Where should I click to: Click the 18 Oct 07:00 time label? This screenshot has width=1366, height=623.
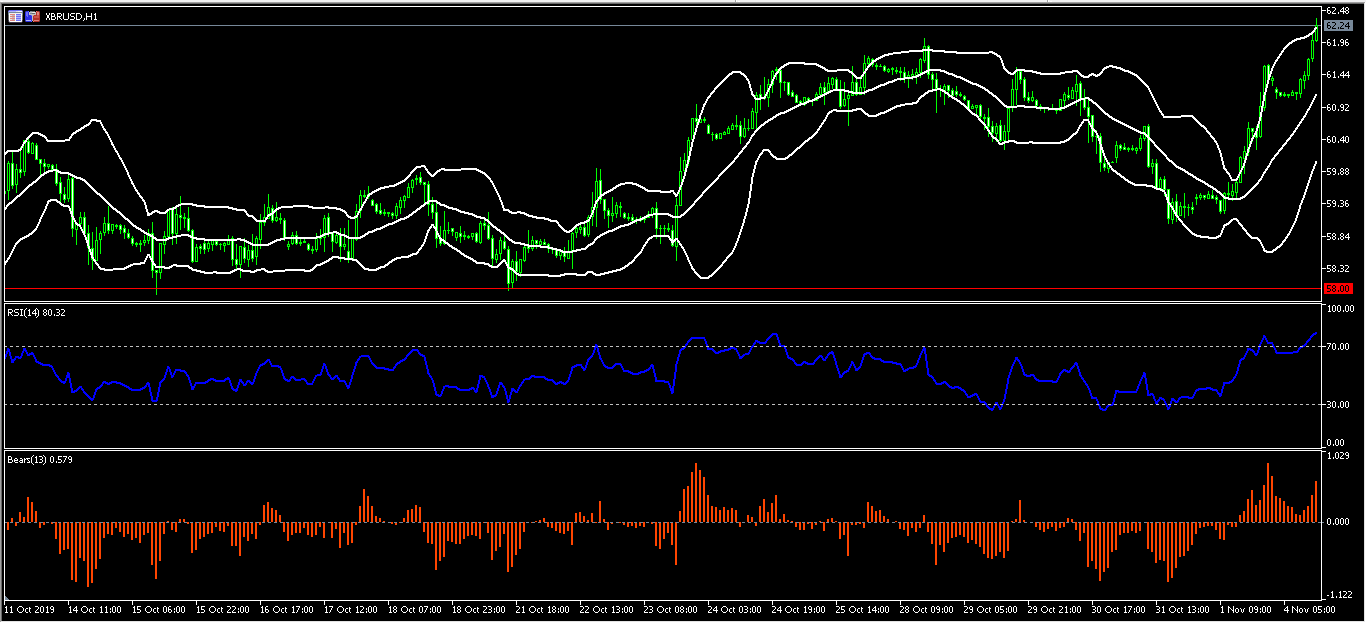coord(412,609)
